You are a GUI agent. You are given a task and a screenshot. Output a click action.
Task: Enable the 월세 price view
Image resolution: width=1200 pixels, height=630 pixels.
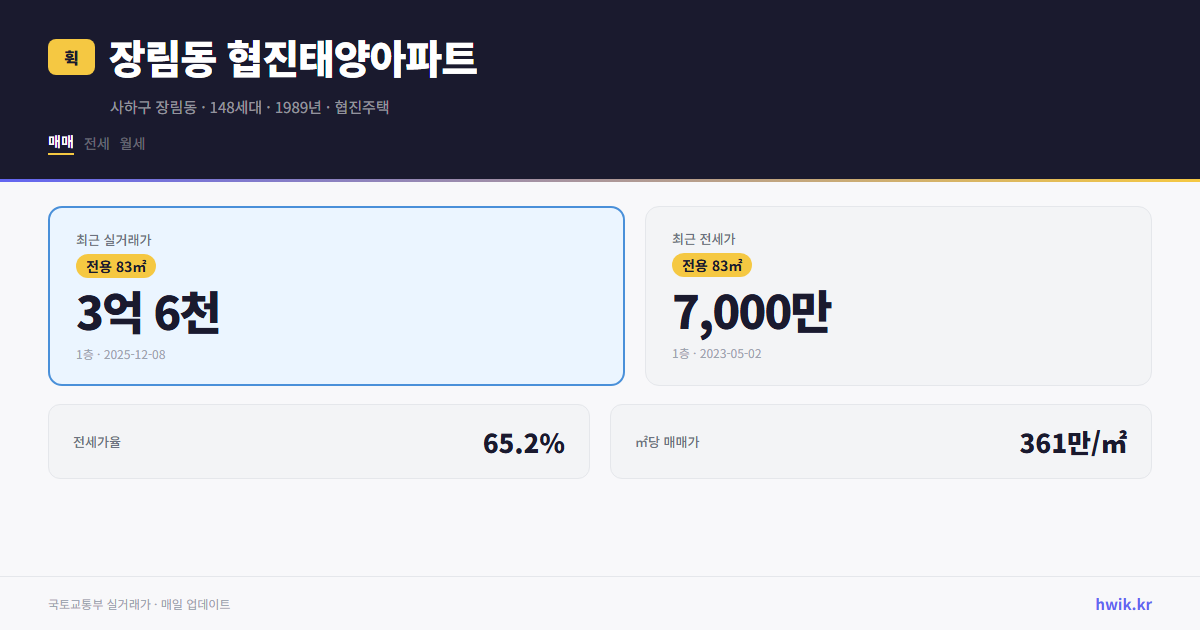[x=131, y=143]
